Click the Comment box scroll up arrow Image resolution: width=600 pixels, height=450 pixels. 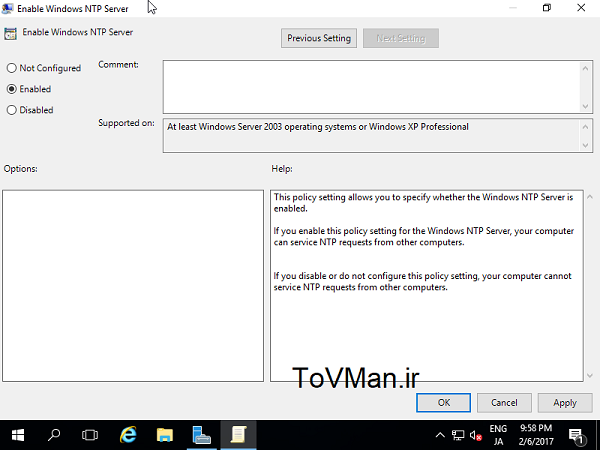pyautogui.click(x=585, y=68)
